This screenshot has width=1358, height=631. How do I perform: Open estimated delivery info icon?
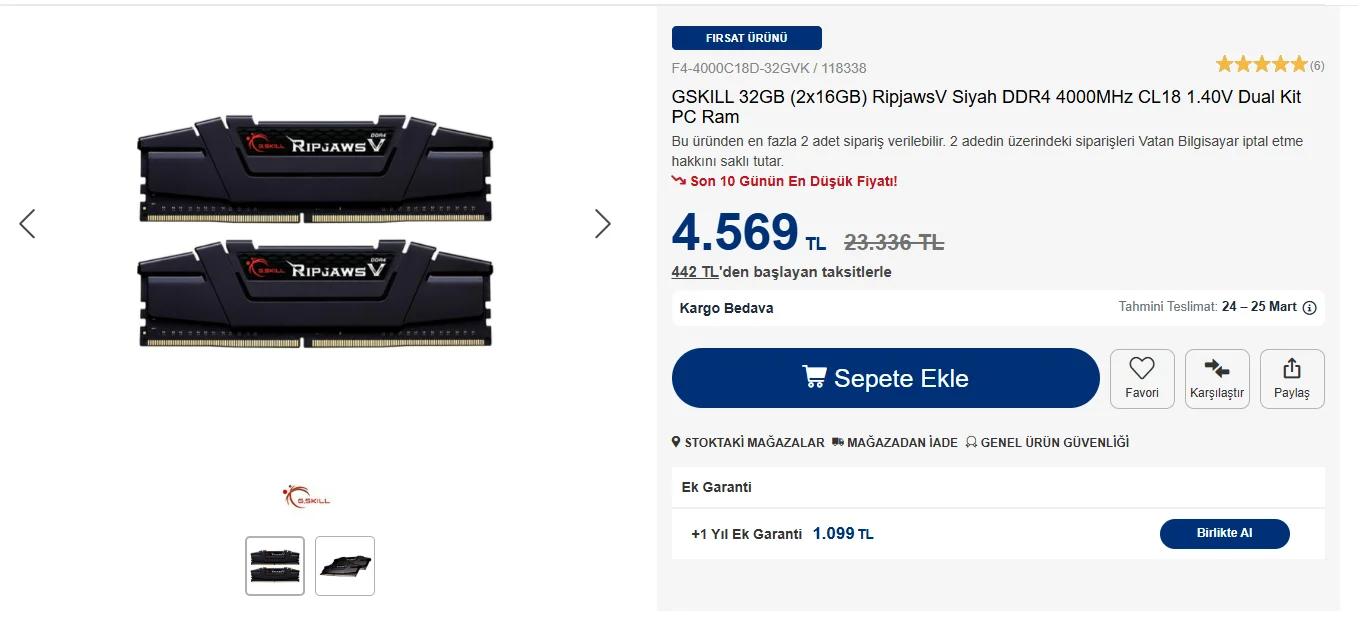pyautogui.click(x=1309, y=308)
